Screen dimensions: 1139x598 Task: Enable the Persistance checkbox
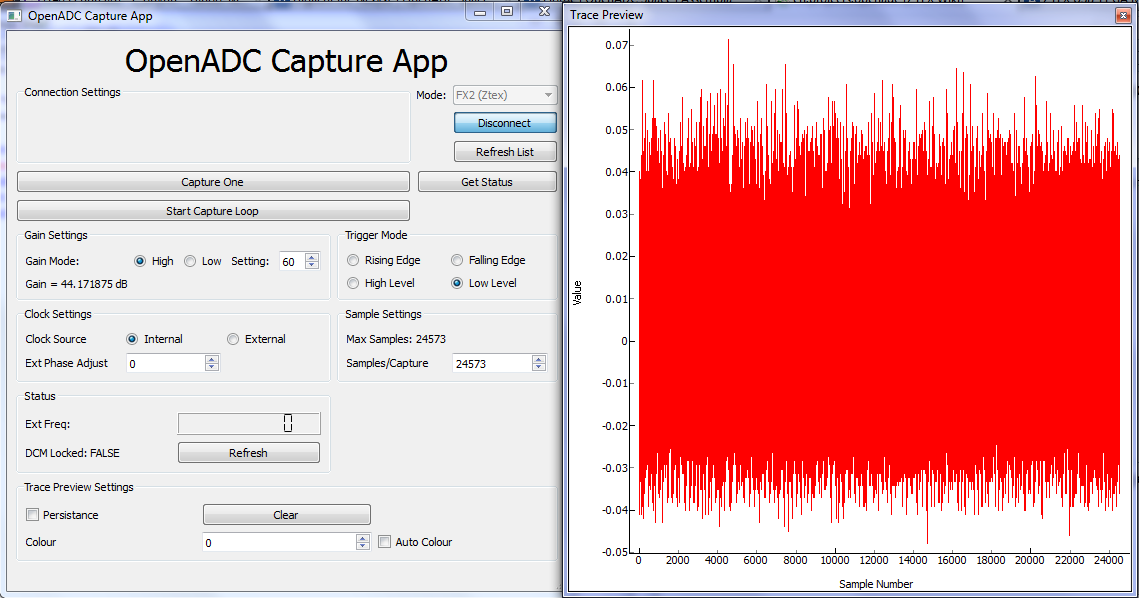click(33, 515)
